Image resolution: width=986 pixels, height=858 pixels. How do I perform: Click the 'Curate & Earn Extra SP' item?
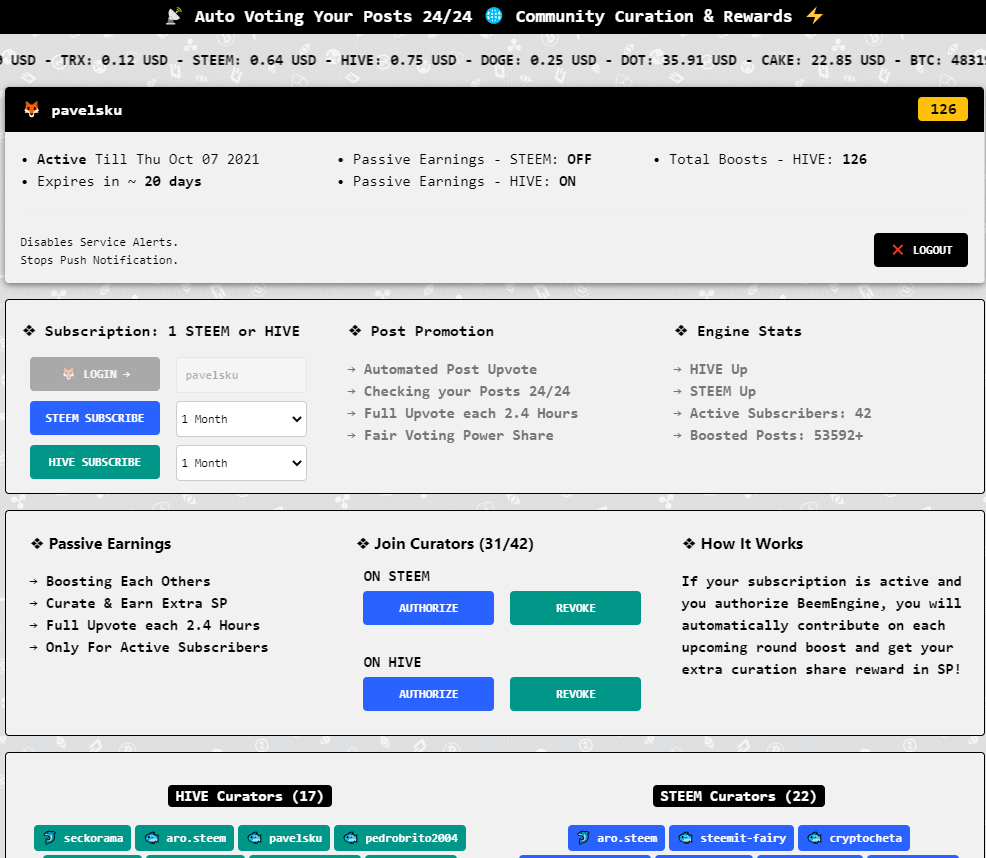pos(136,603)
